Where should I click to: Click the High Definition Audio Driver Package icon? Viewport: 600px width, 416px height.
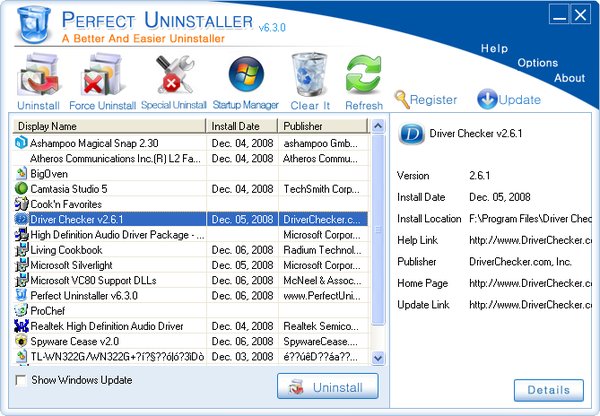click(21, 235)
